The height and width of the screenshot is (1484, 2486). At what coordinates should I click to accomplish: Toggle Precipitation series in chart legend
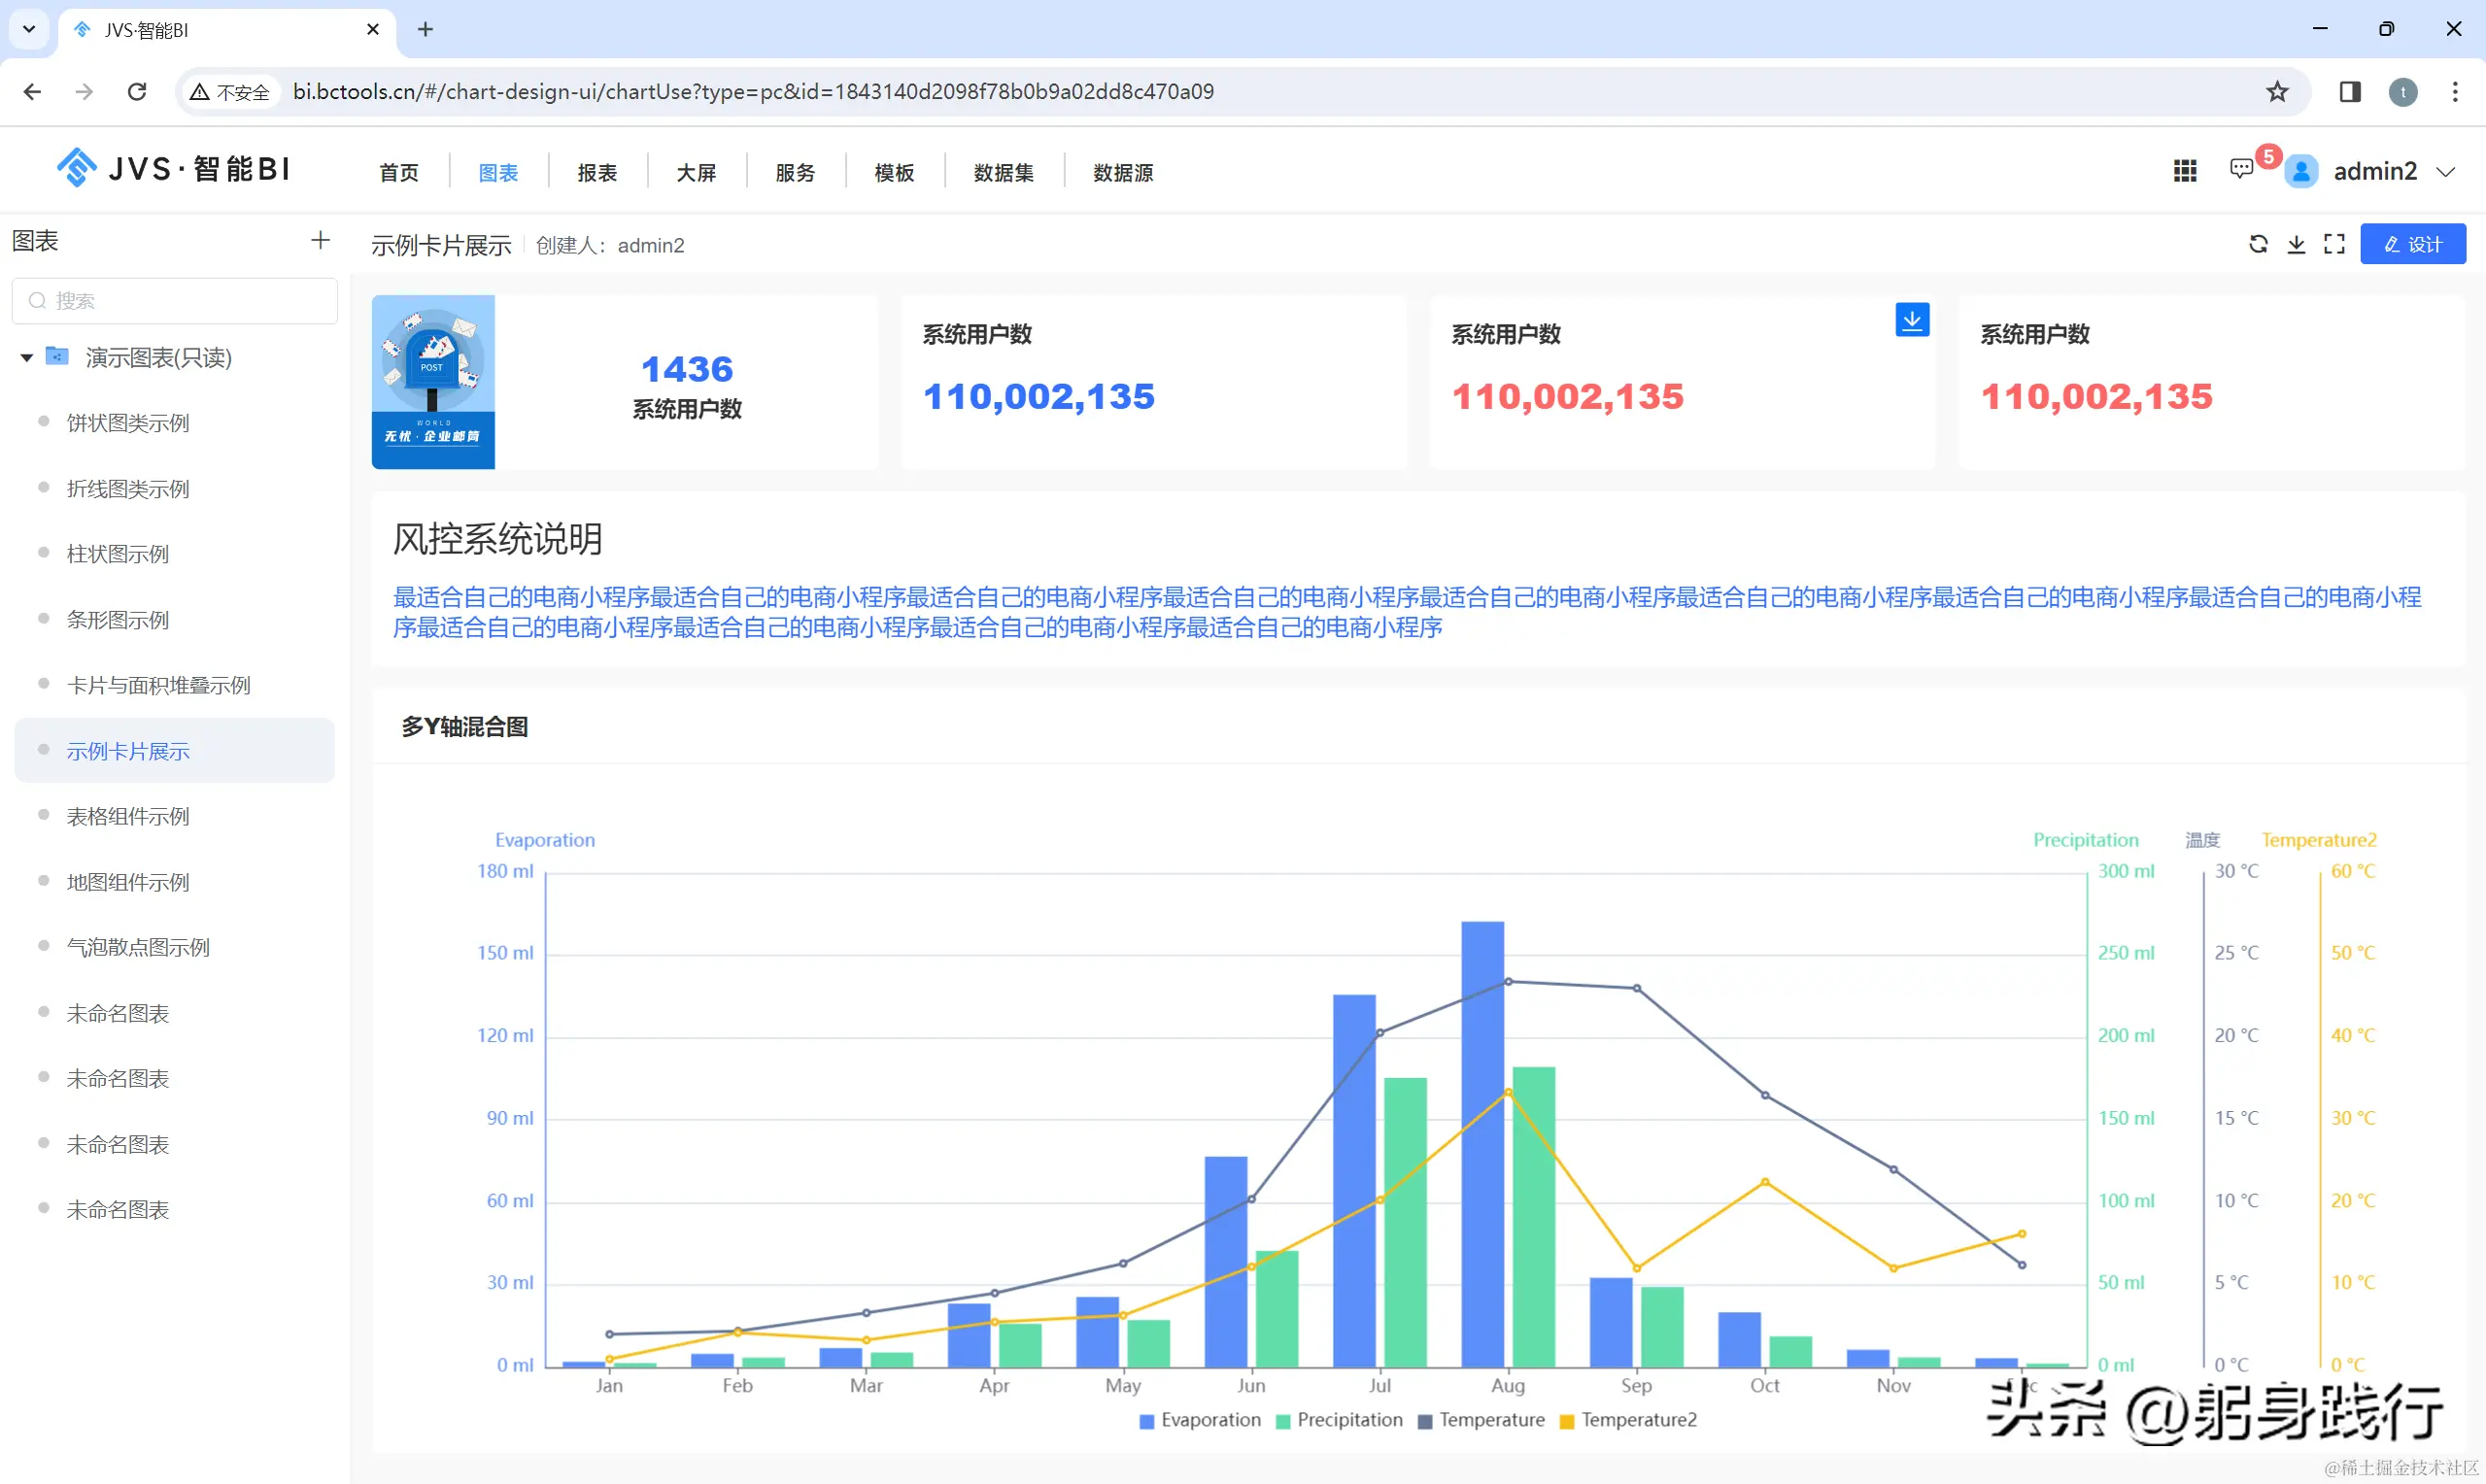1339,1420
